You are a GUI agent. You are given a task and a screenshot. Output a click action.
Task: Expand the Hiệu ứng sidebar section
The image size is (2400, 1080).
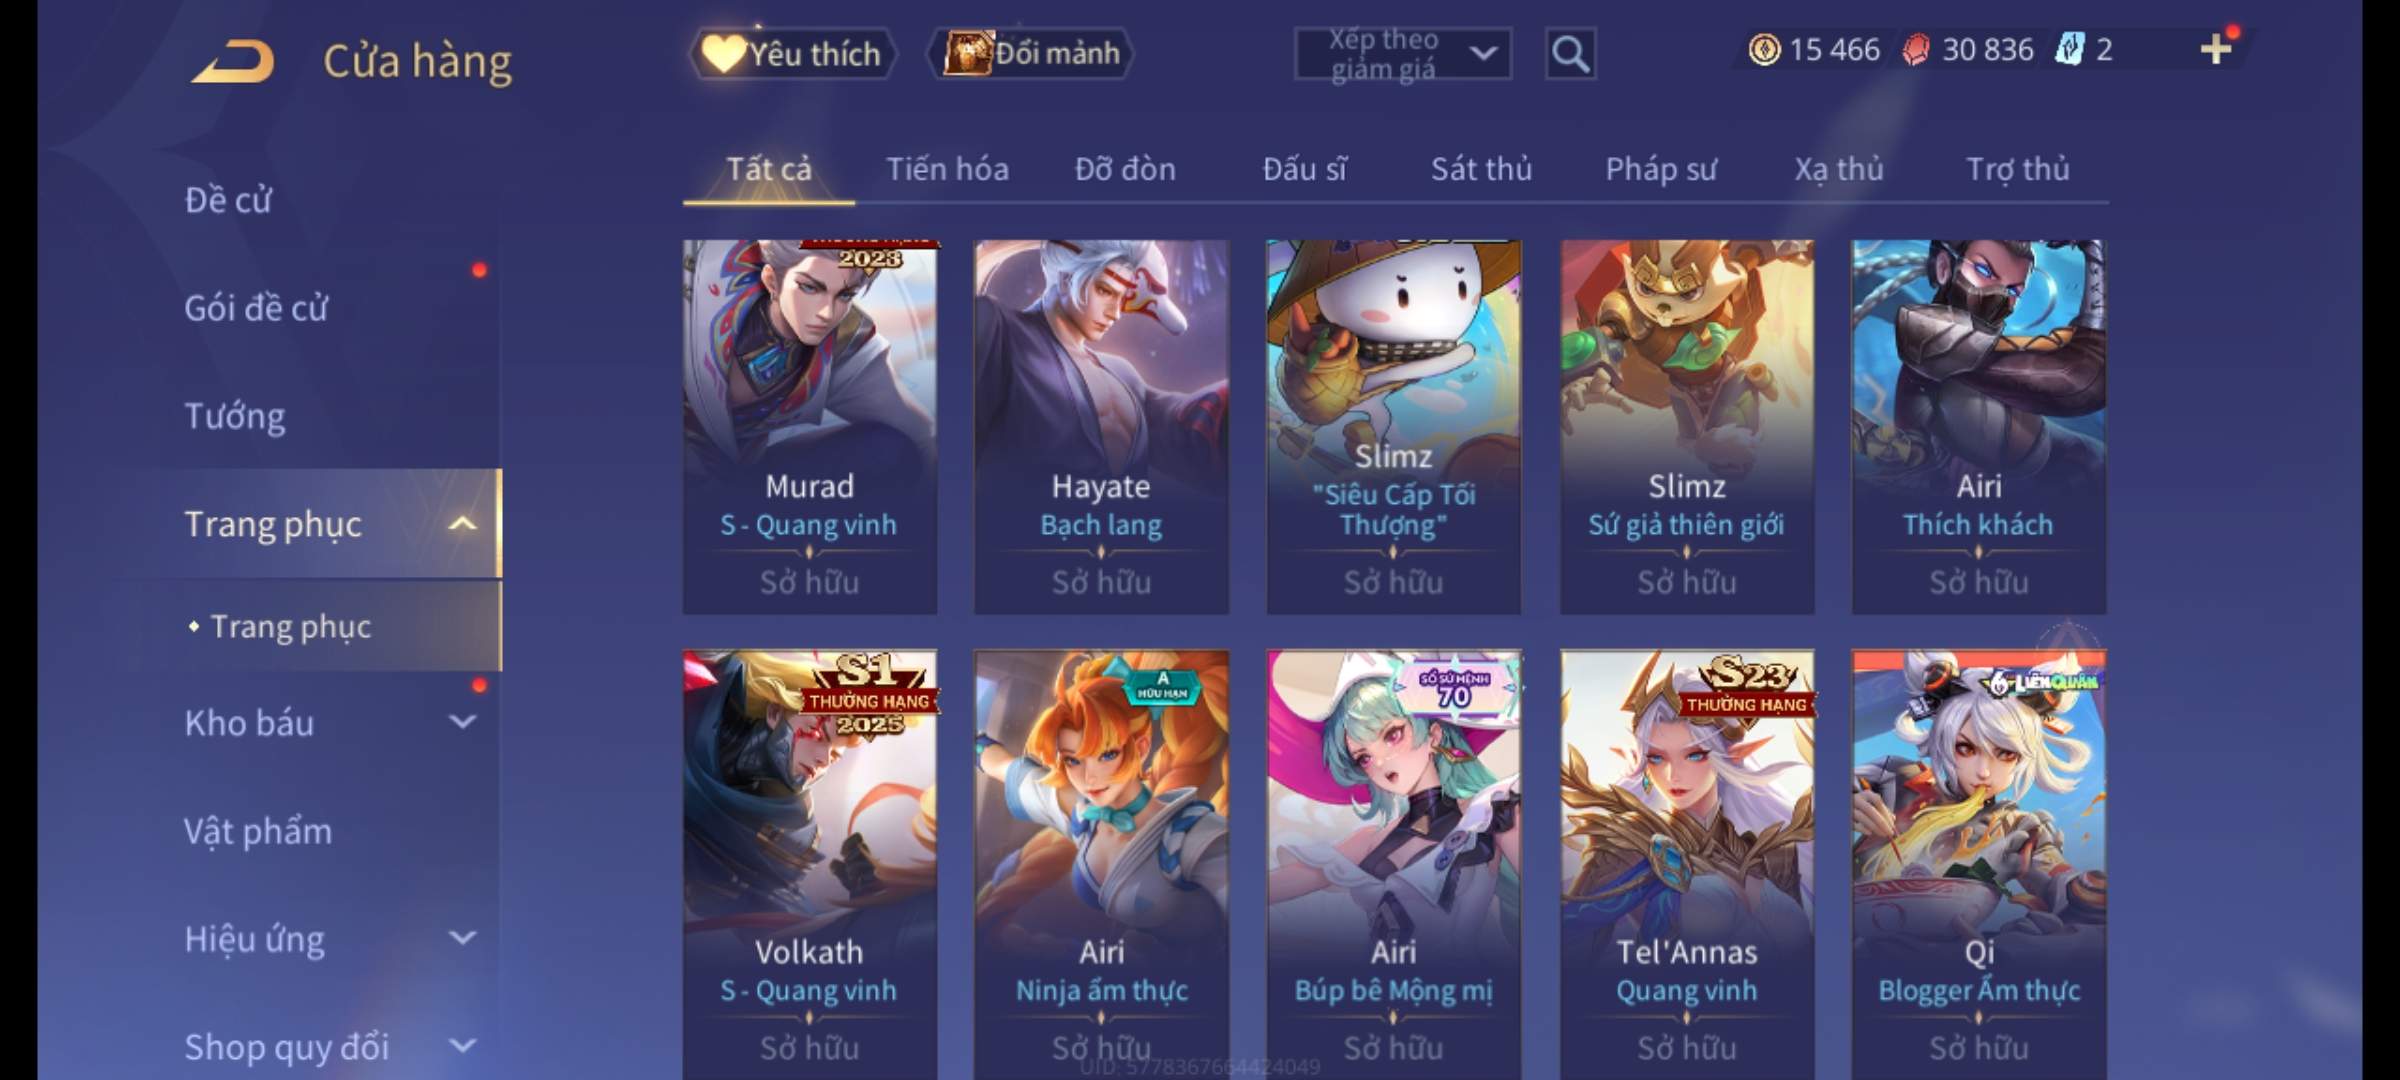[462, 938]
